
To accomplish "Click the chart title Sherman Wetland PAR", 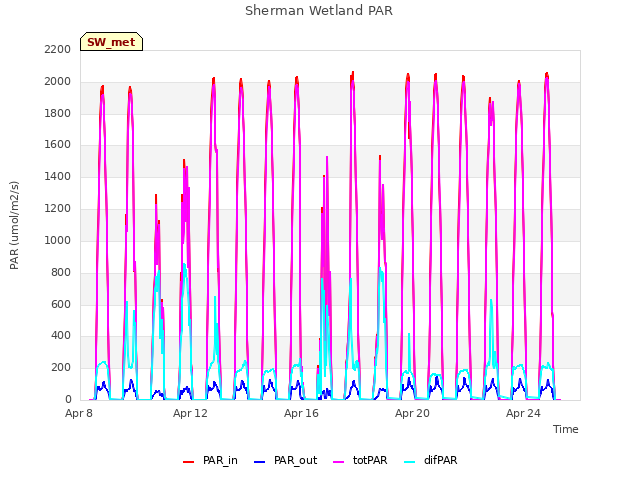I will coord(319,11).
